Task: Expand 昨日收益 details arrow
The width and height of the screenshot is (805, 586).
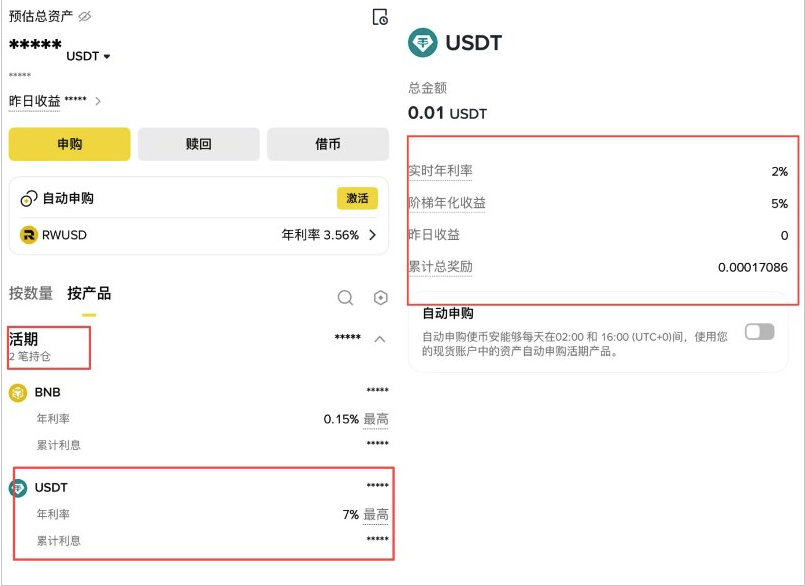Action: [98, 102]
